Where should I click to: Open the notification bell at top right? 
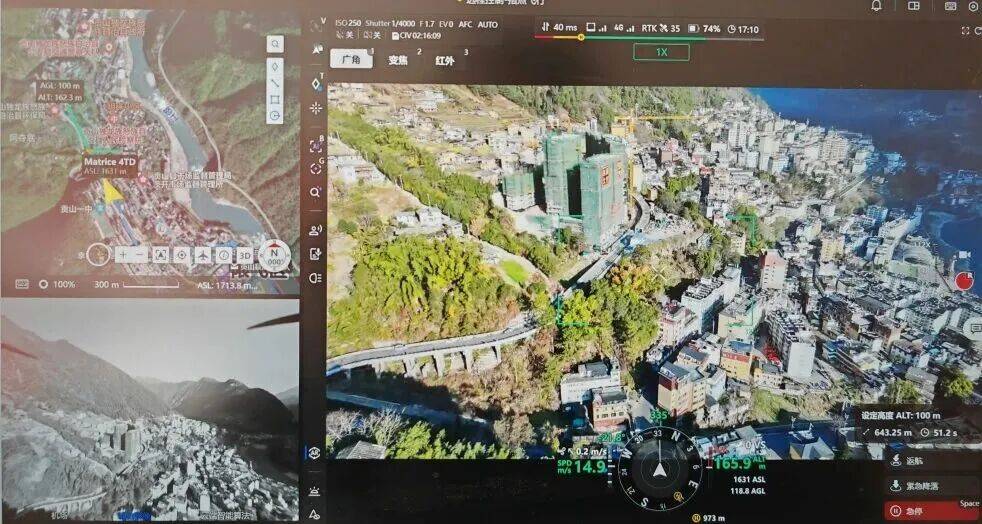(x=876, y=6)
